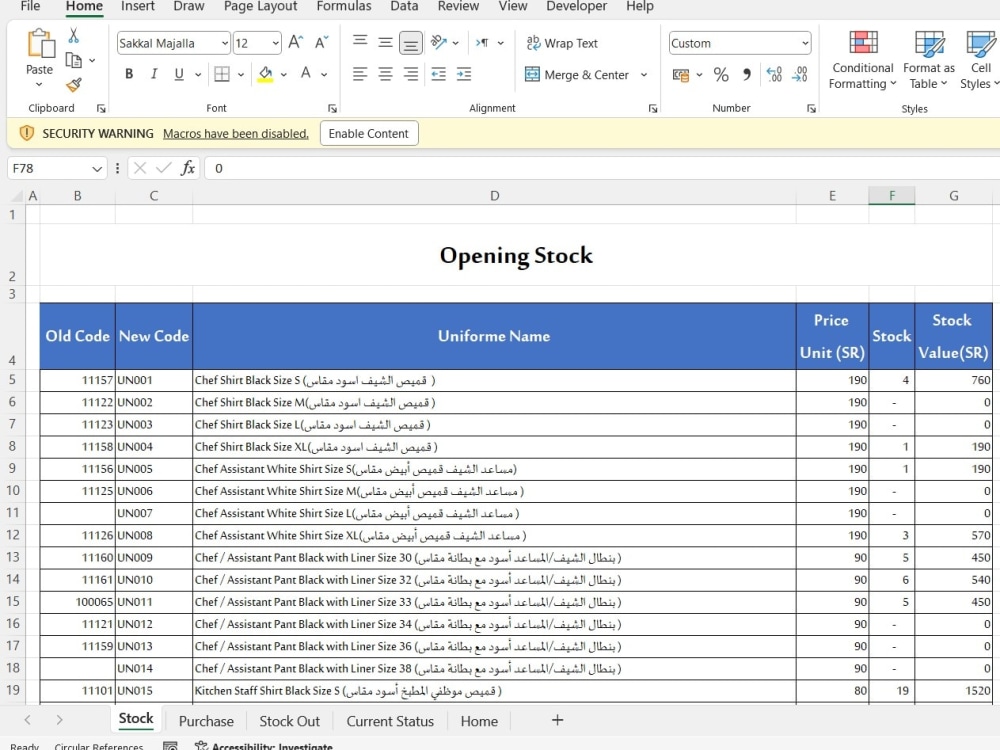
Task: Apply top vertical alignment
Action: [x=360, y=41]
